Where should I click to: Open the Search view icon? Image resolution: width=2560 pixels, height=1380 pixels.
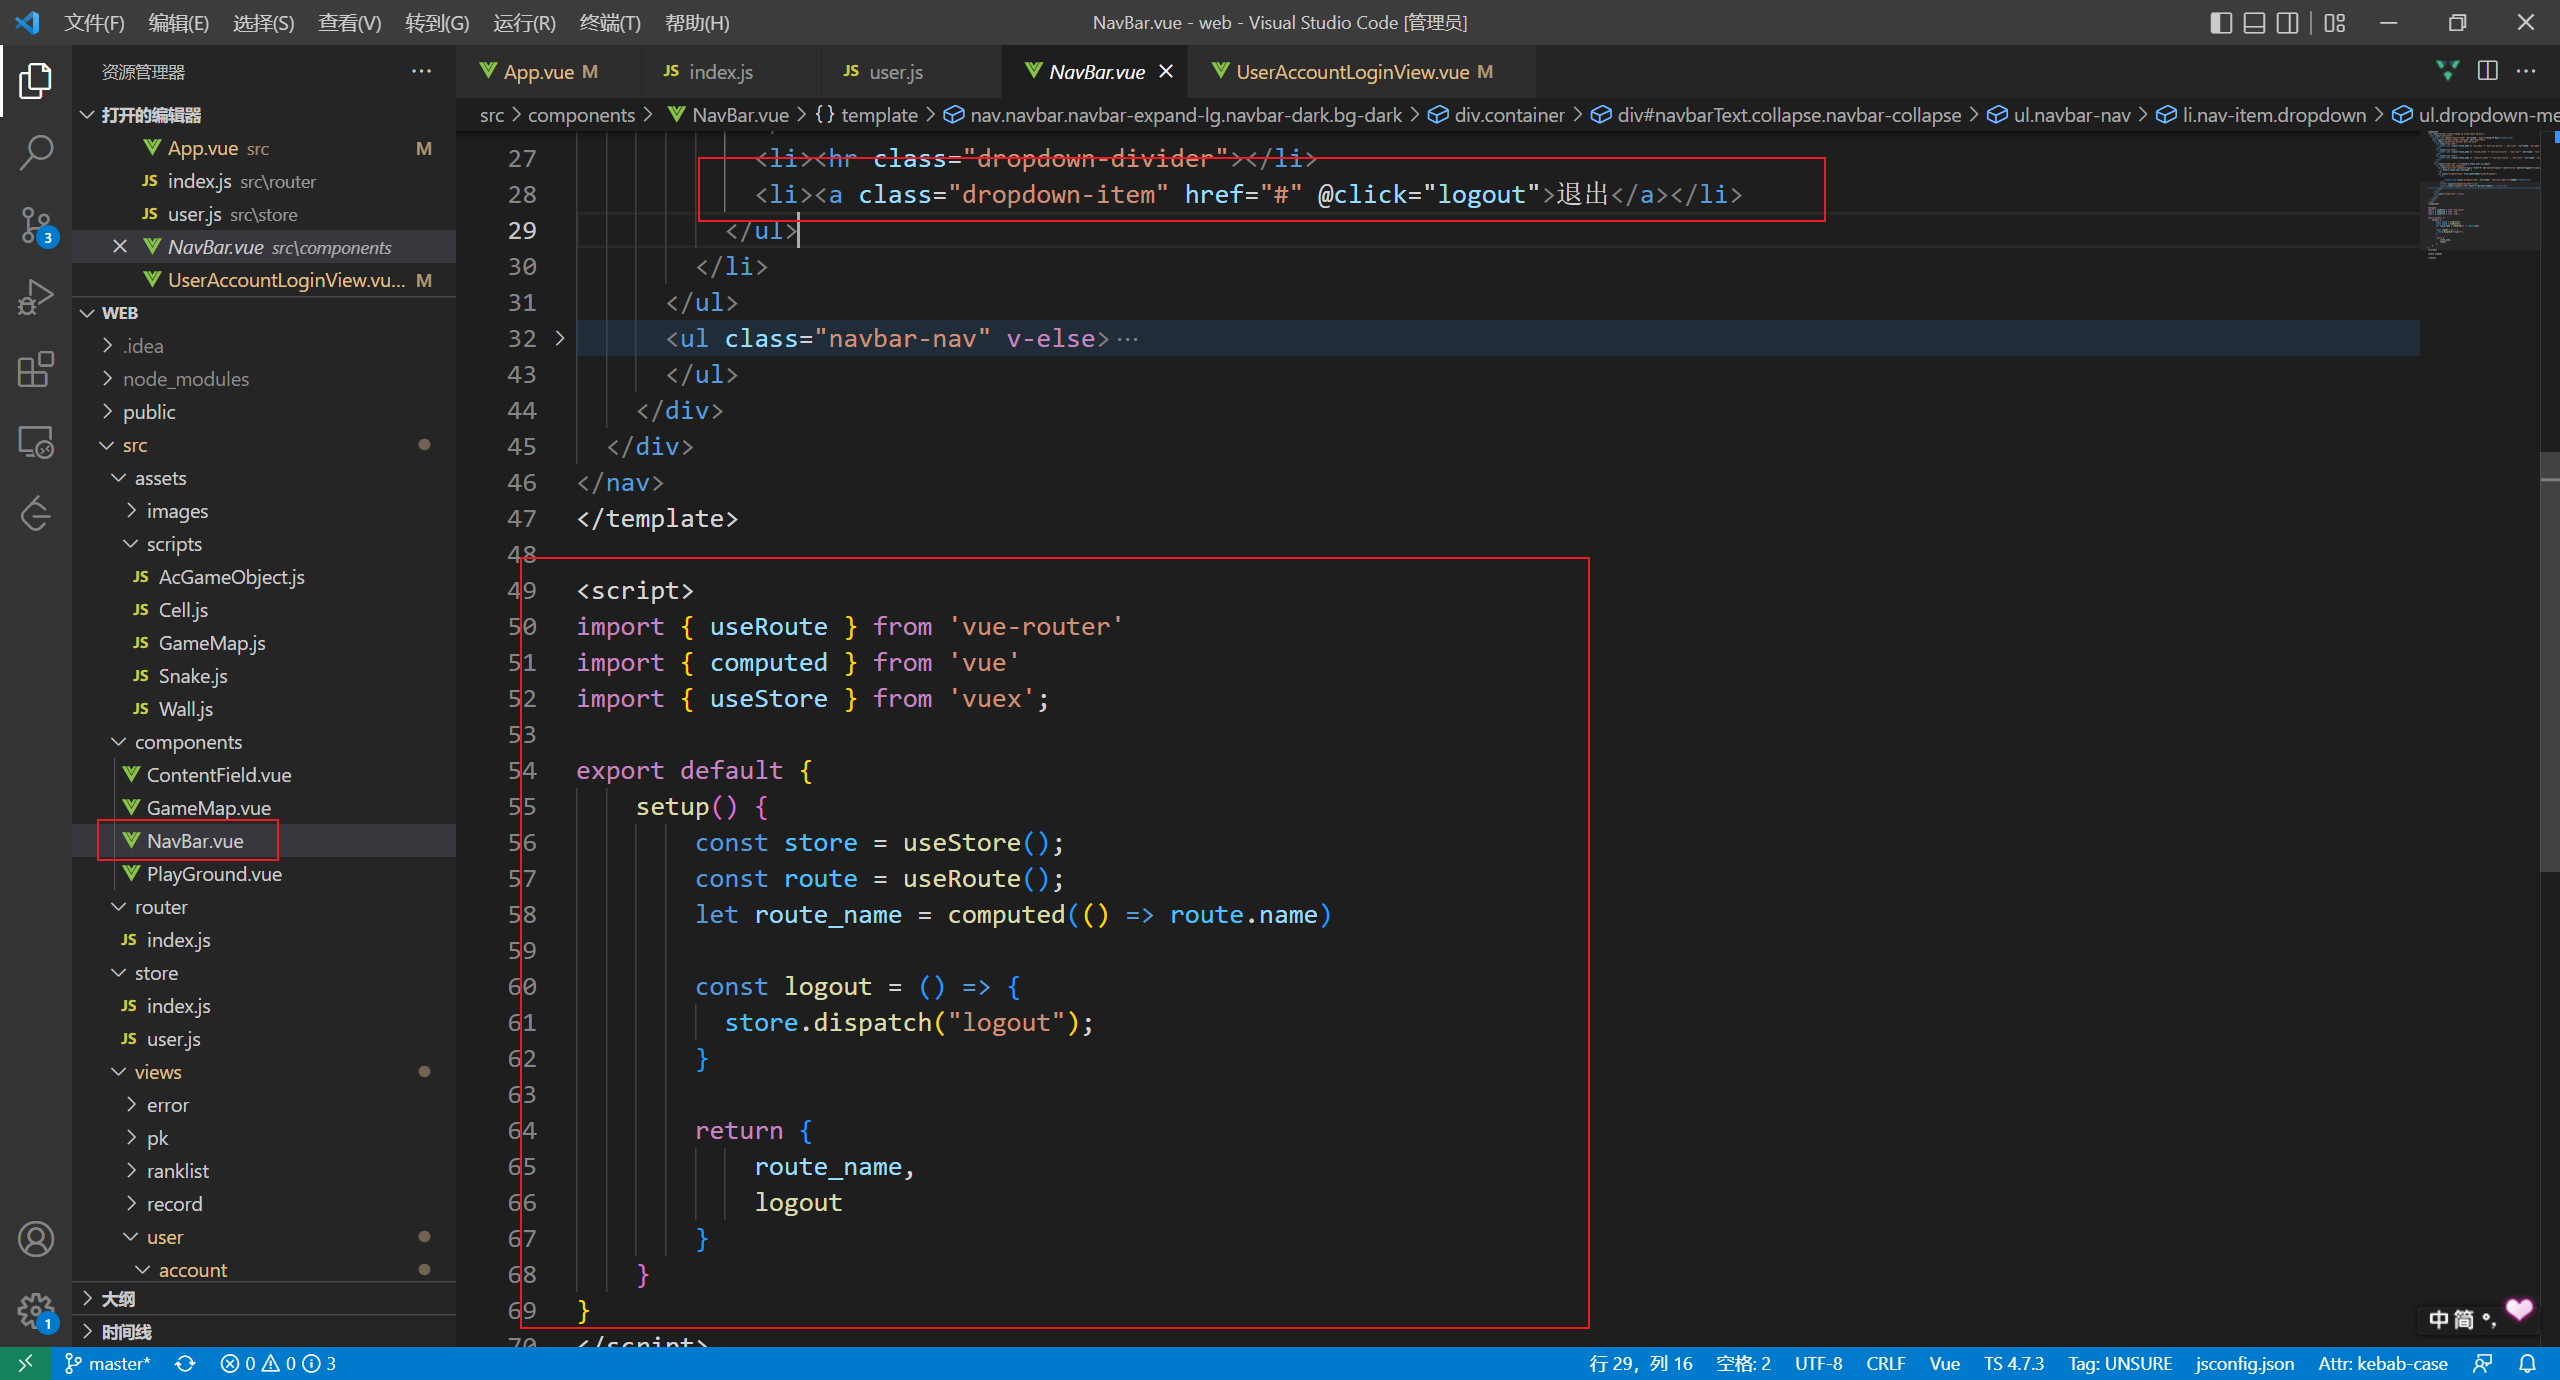pos(36,153)
